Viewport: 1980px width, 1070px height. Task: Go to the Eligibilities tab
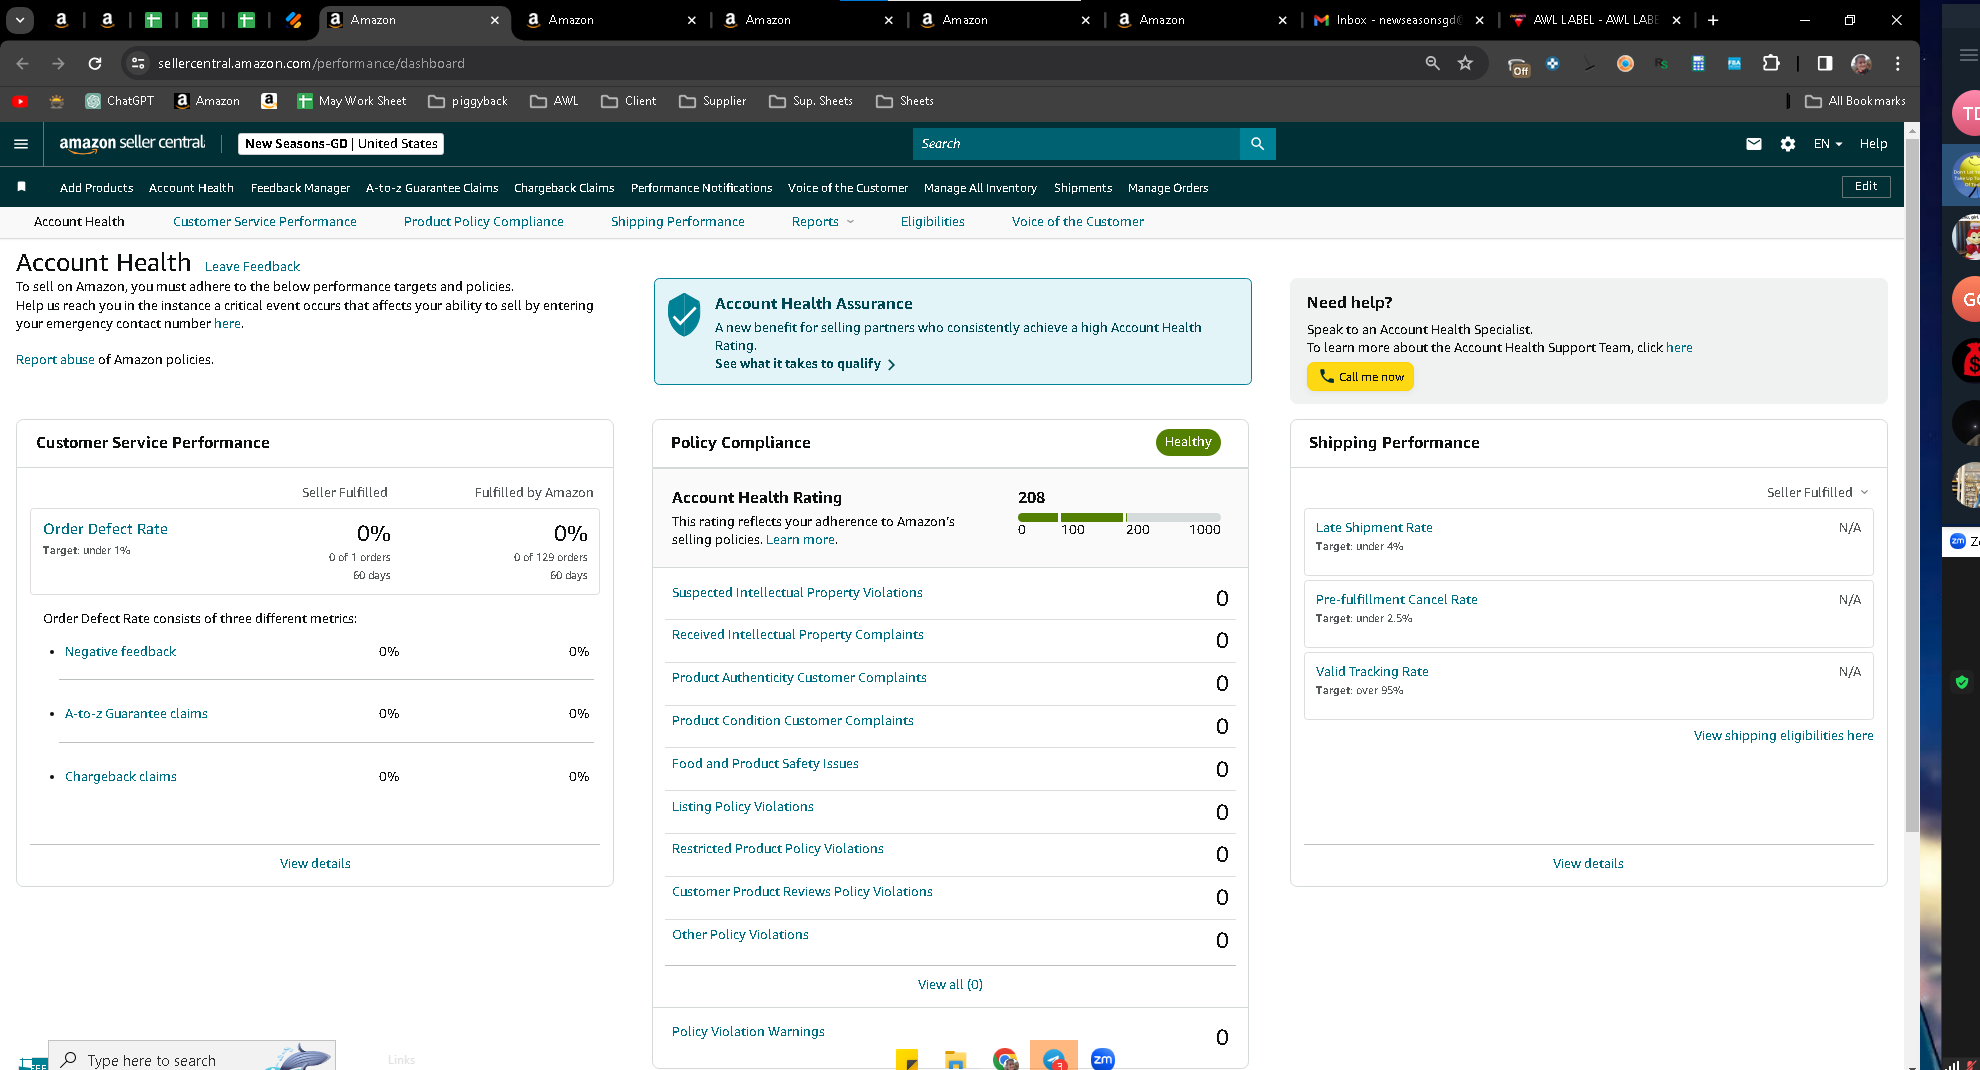pos(932,222)
